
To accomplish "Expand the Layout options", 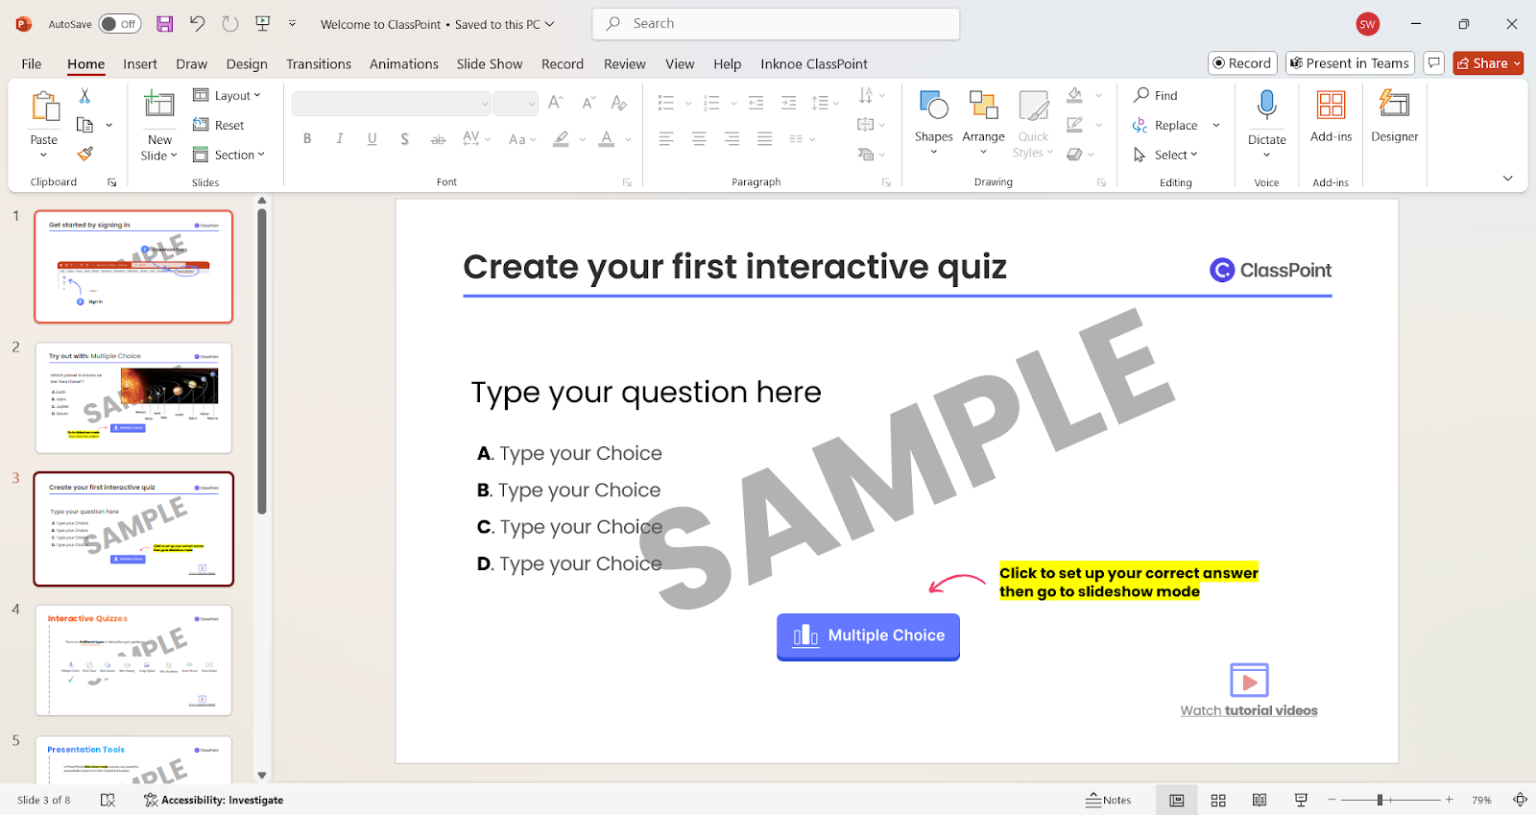I will click(229, 95).
